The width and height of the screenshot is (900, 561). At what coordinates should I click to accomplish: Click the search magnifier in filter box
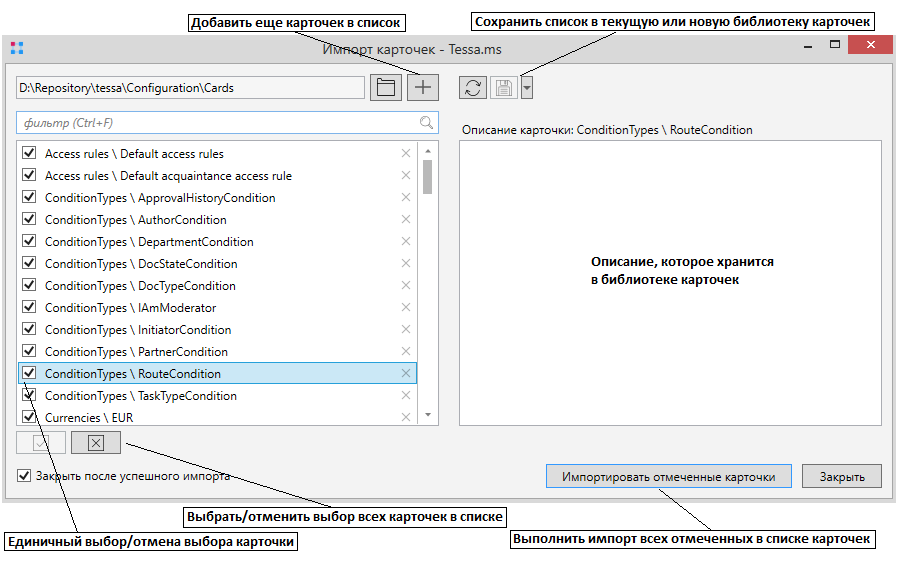pos(427,123)
